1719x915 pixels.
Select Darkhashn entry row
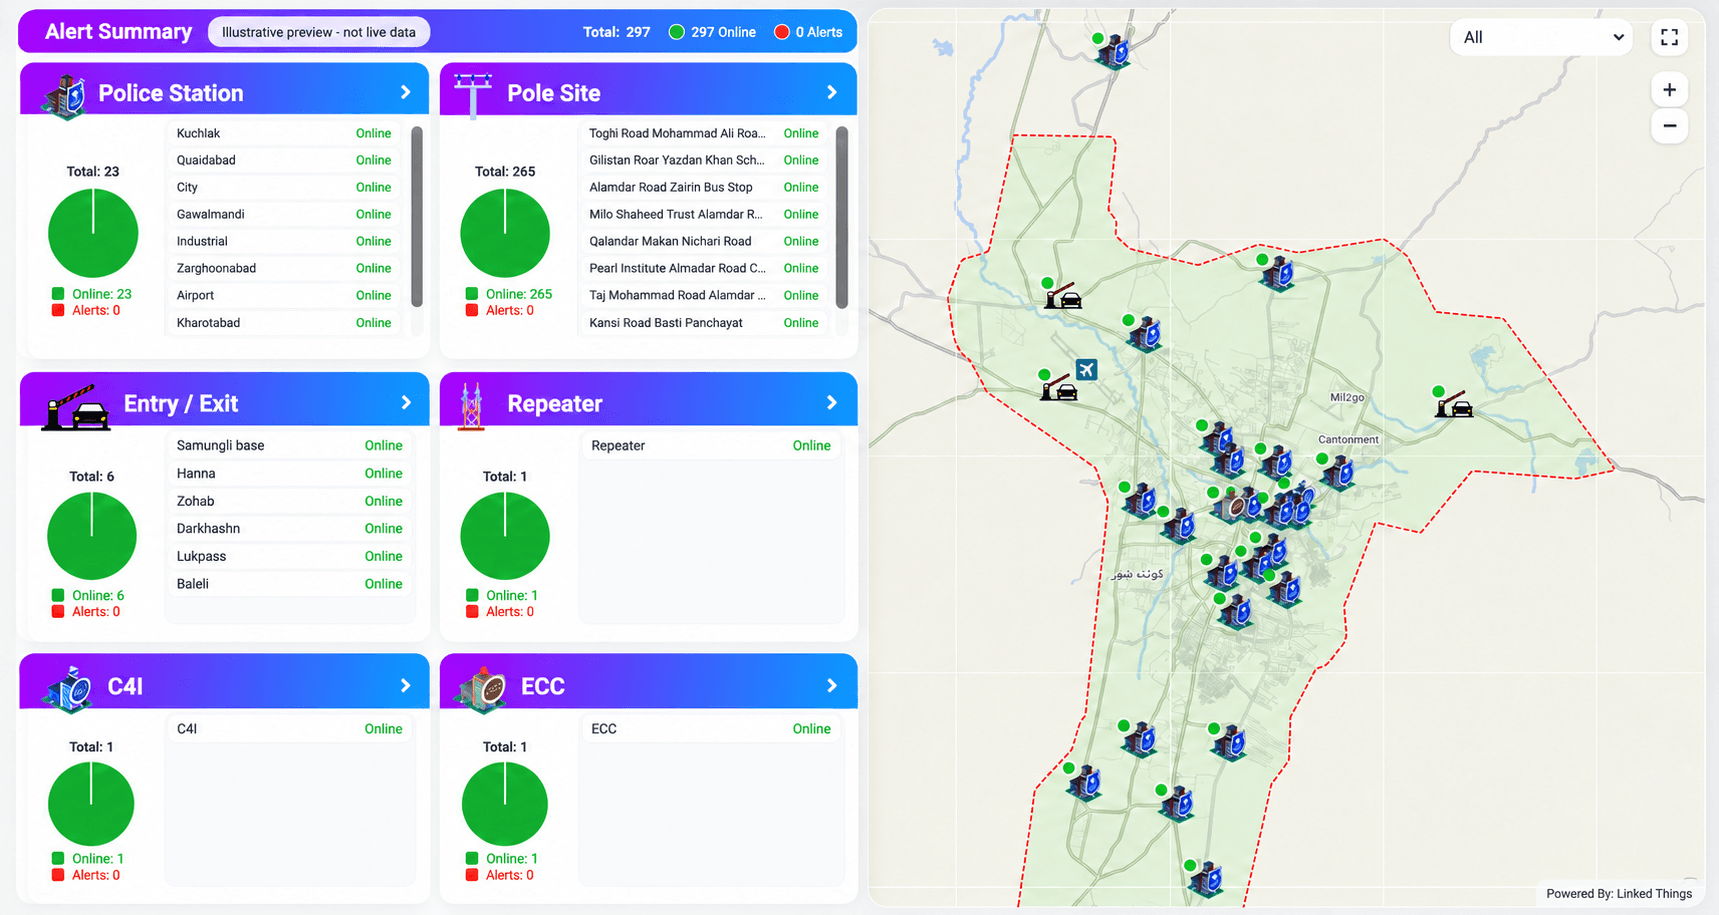290,528
